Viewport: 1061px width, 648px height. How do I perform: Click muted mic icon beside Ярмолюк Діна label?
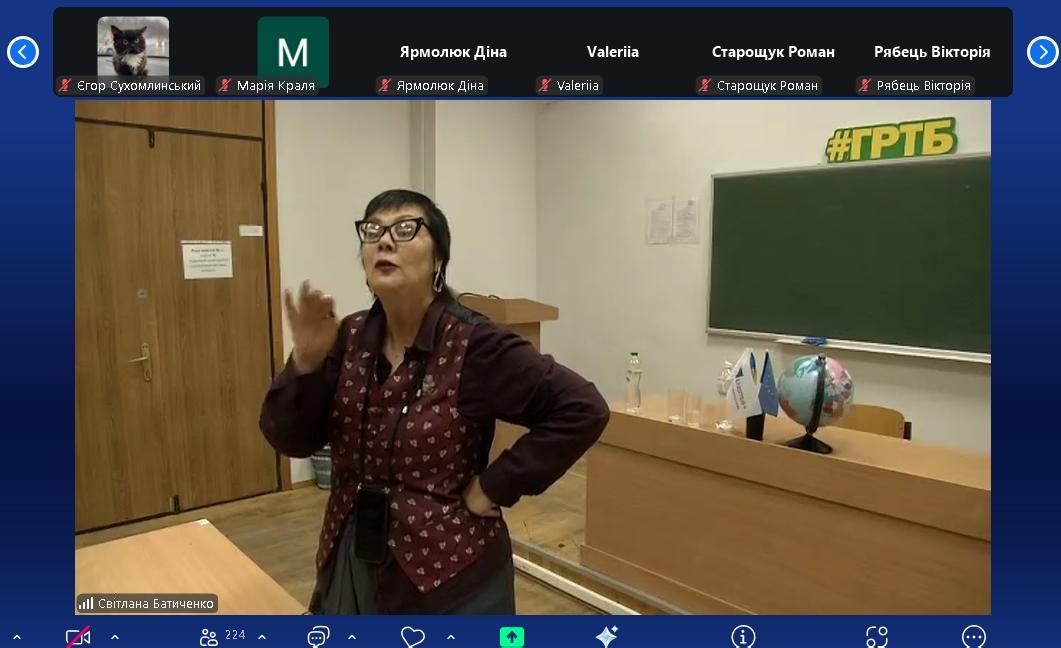click(384, 85)
